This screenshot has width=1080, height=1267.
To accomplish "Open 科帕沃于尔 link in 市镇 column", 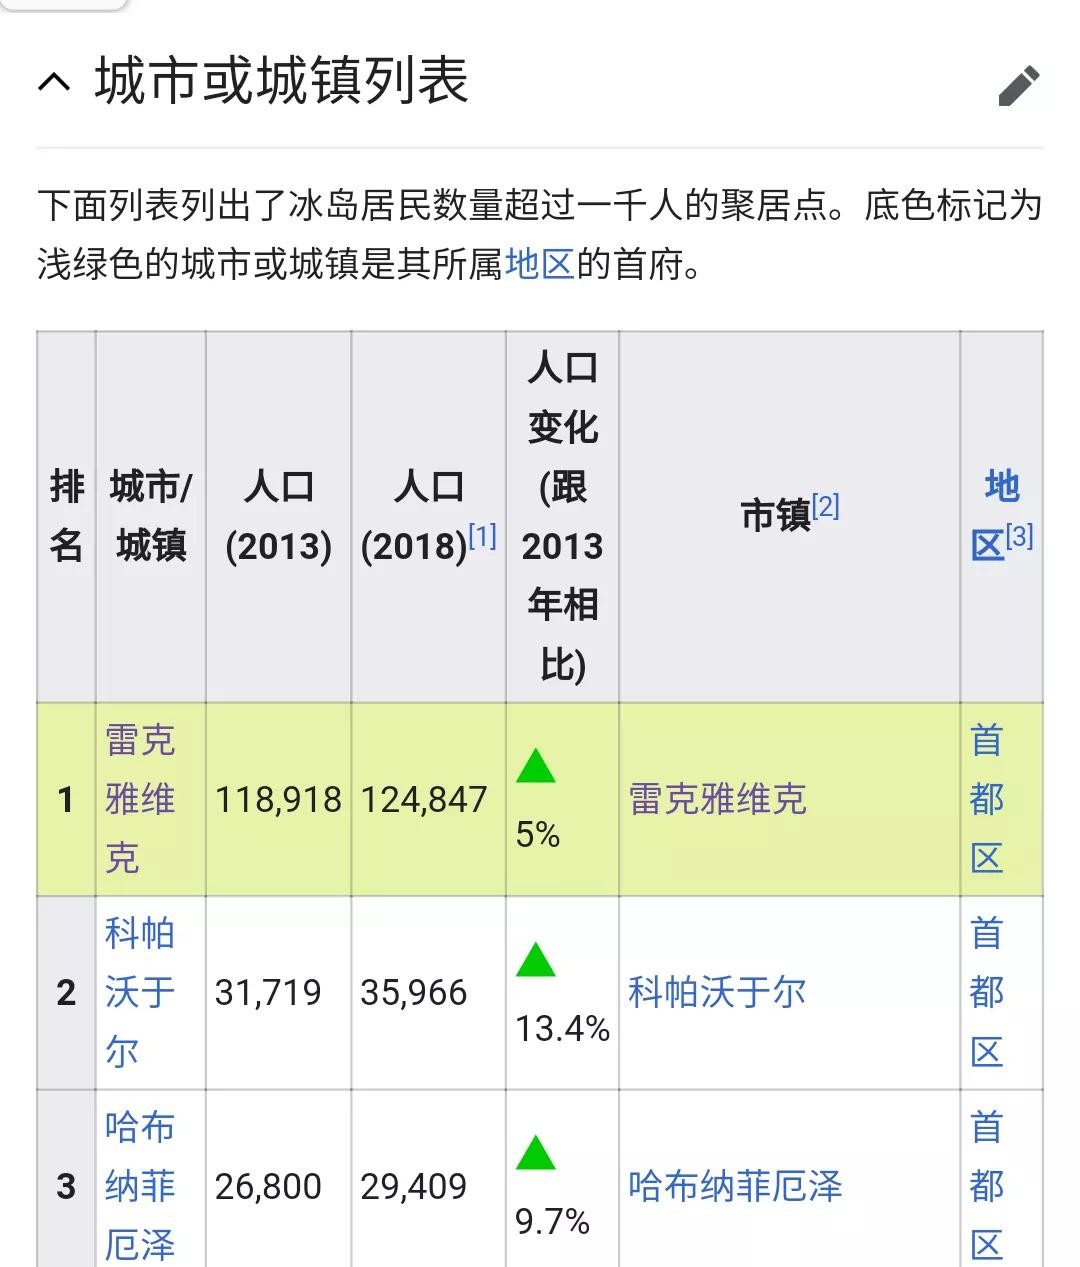I will coord(717,992).
